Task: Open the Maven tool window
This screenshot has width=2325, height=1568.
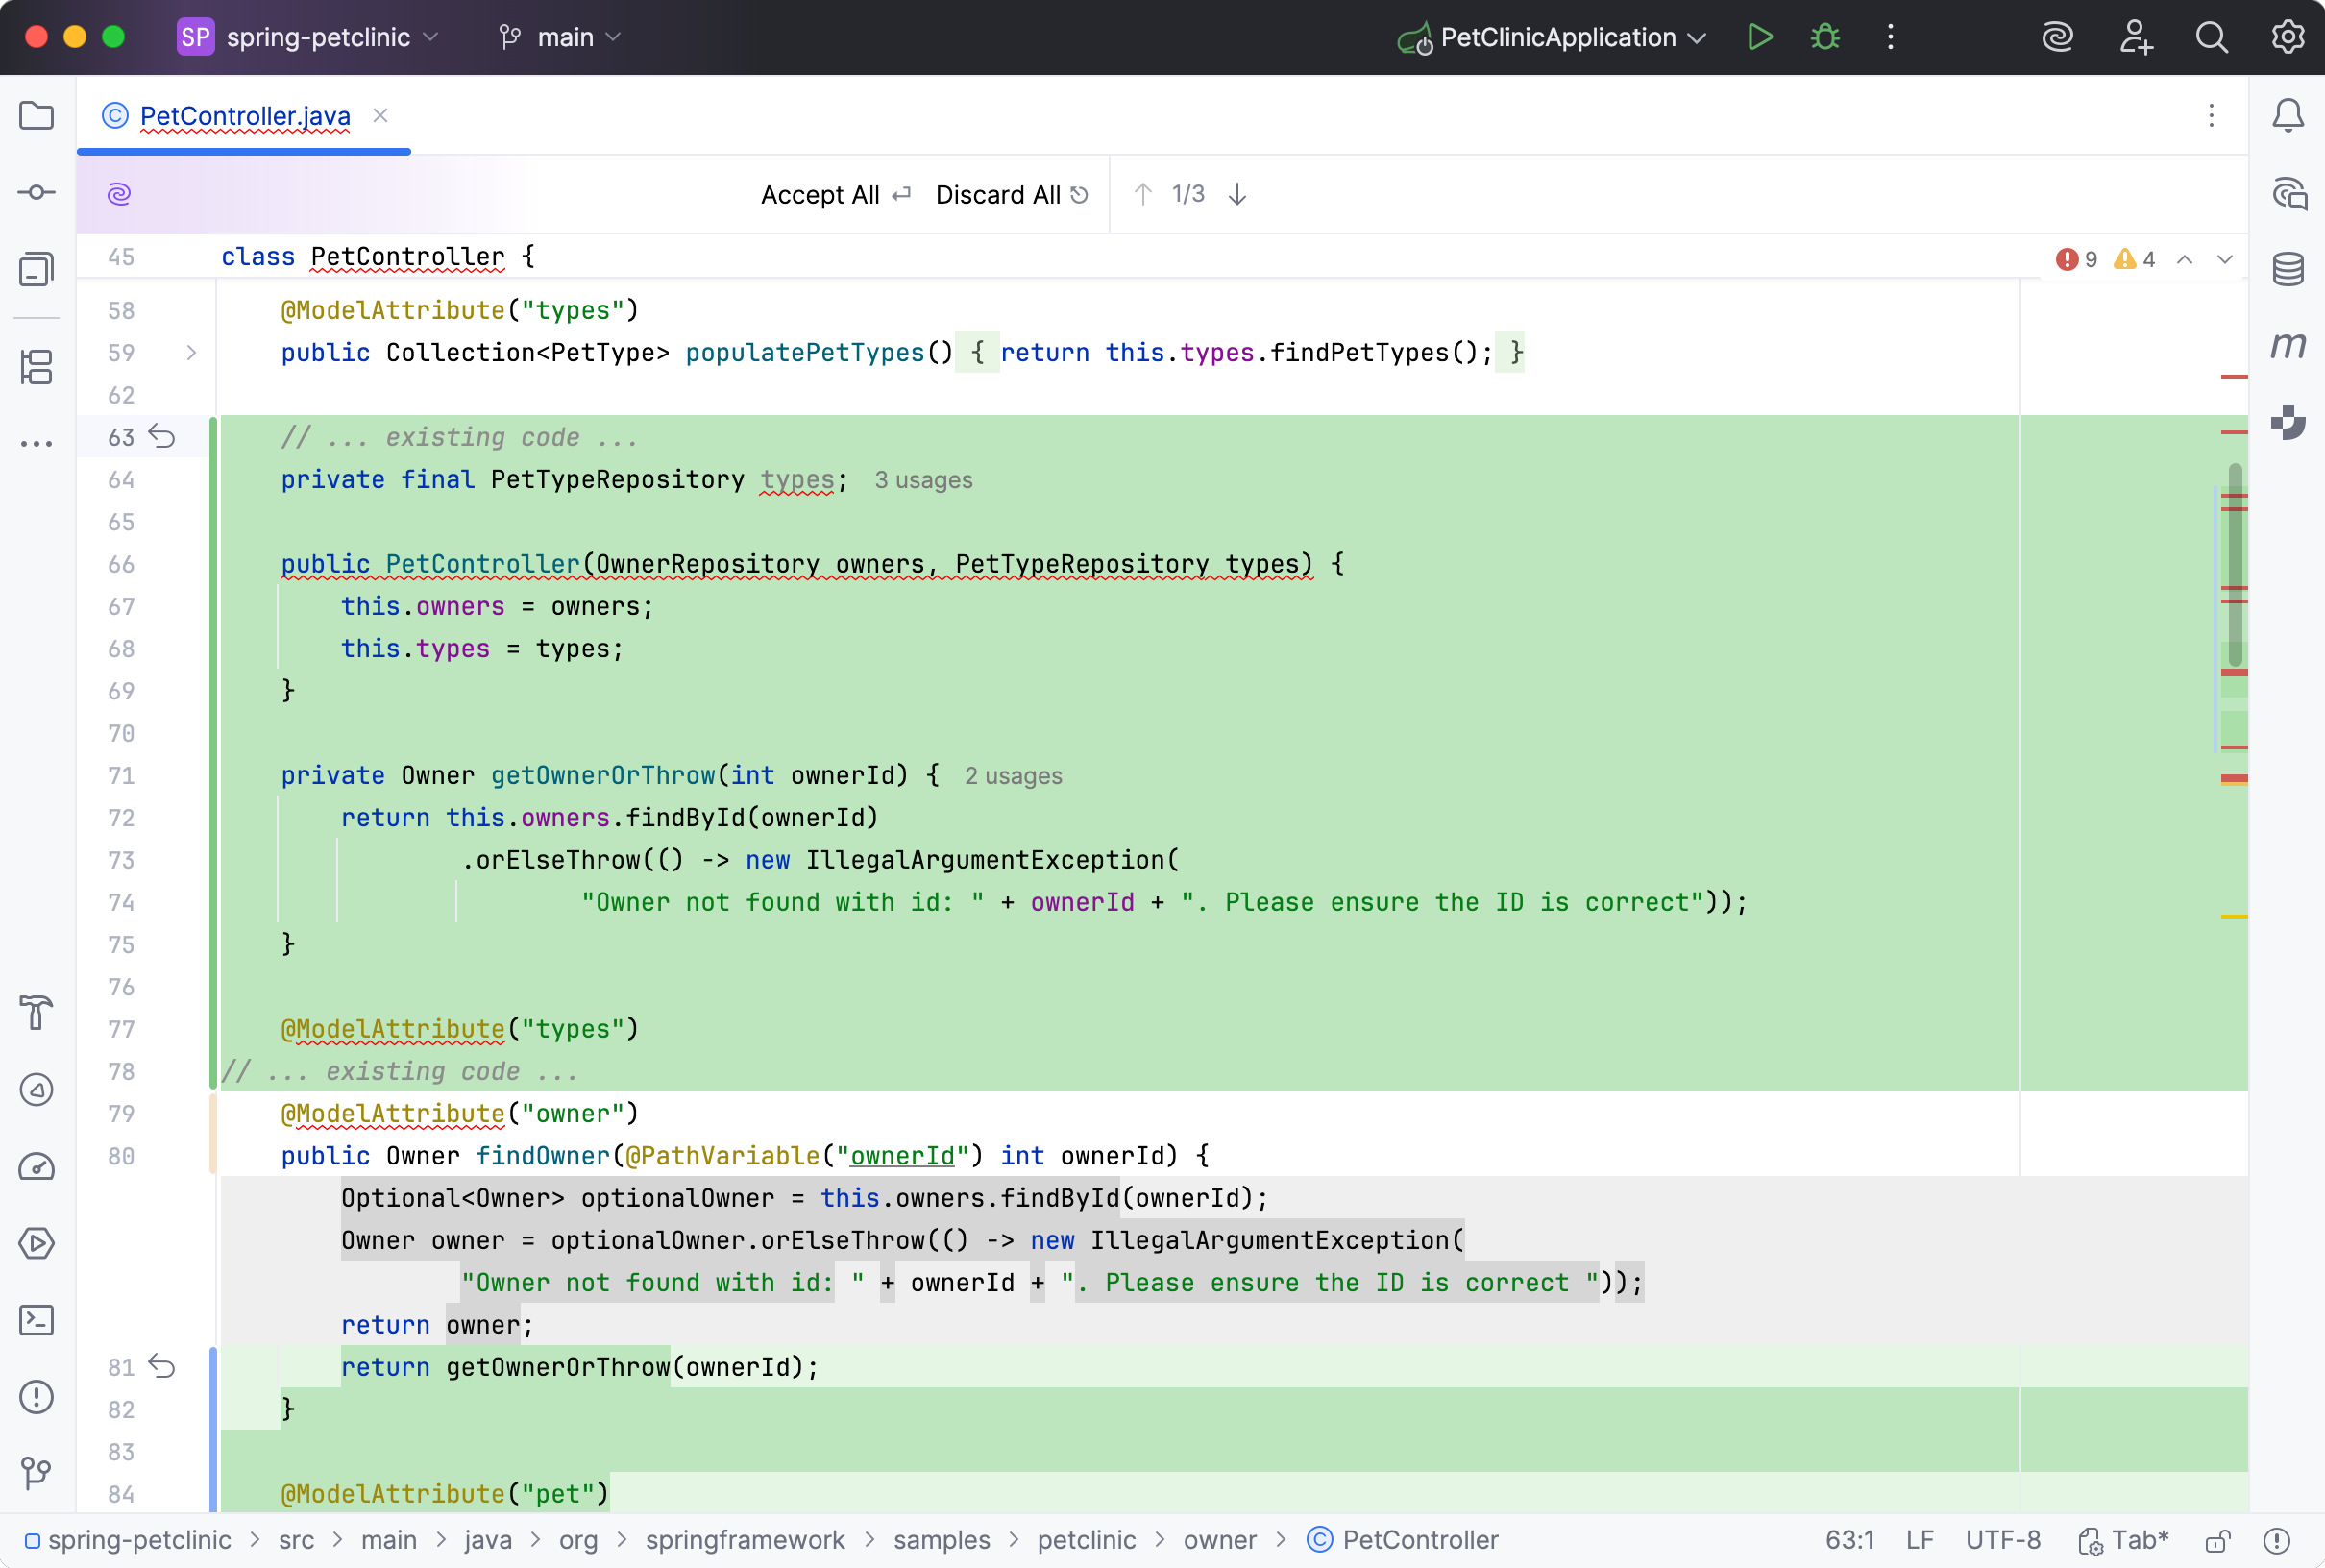Action: pyautogui.click(x=2289, y=345)
